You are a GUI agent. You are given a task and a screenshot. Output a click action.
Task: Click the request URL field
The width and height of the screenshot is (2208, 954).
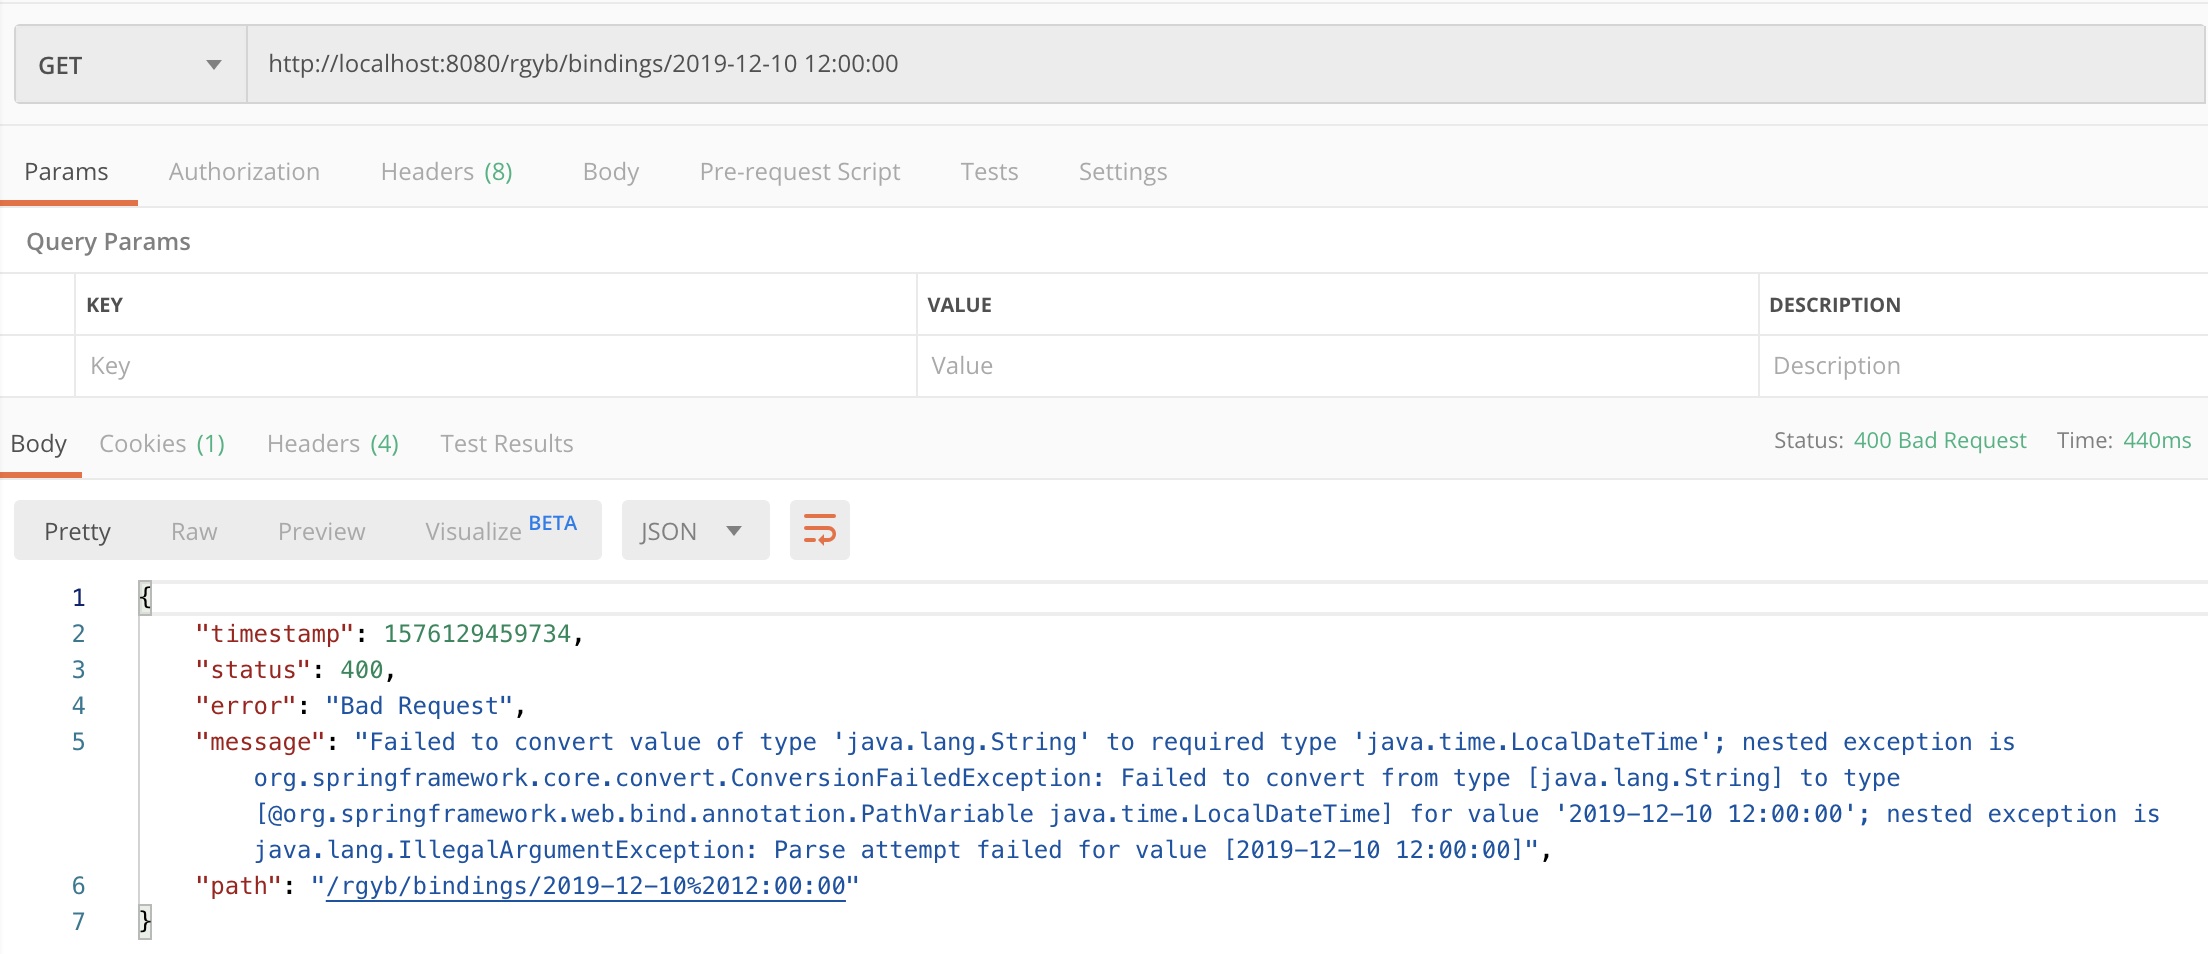coord(1200,64)
